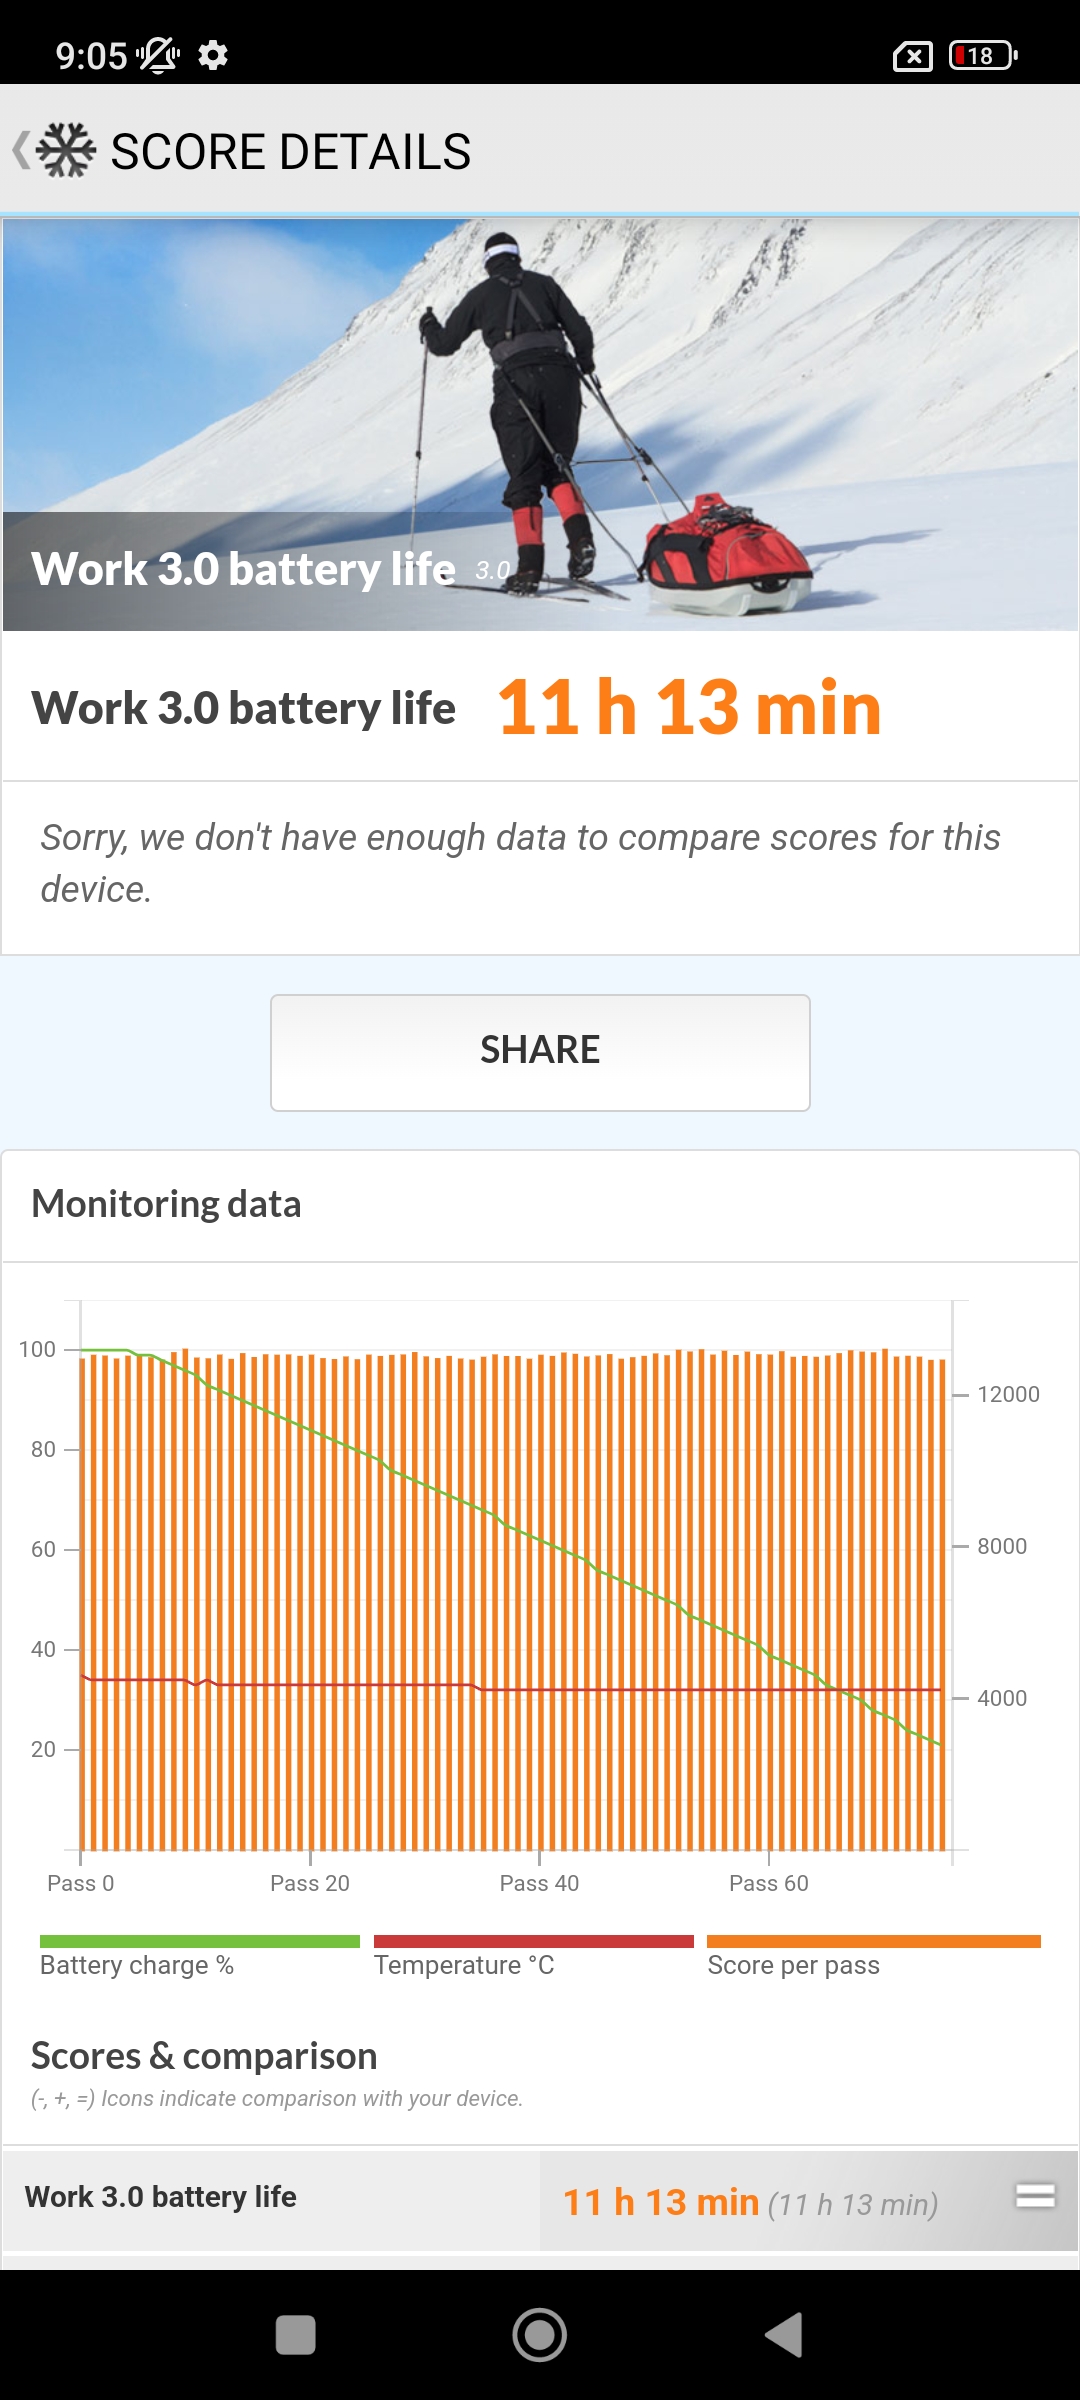The width and height of the screenshot is (1080, 2400).
Task: Toggle the Score per pass legend
Action: [874, 1956]
